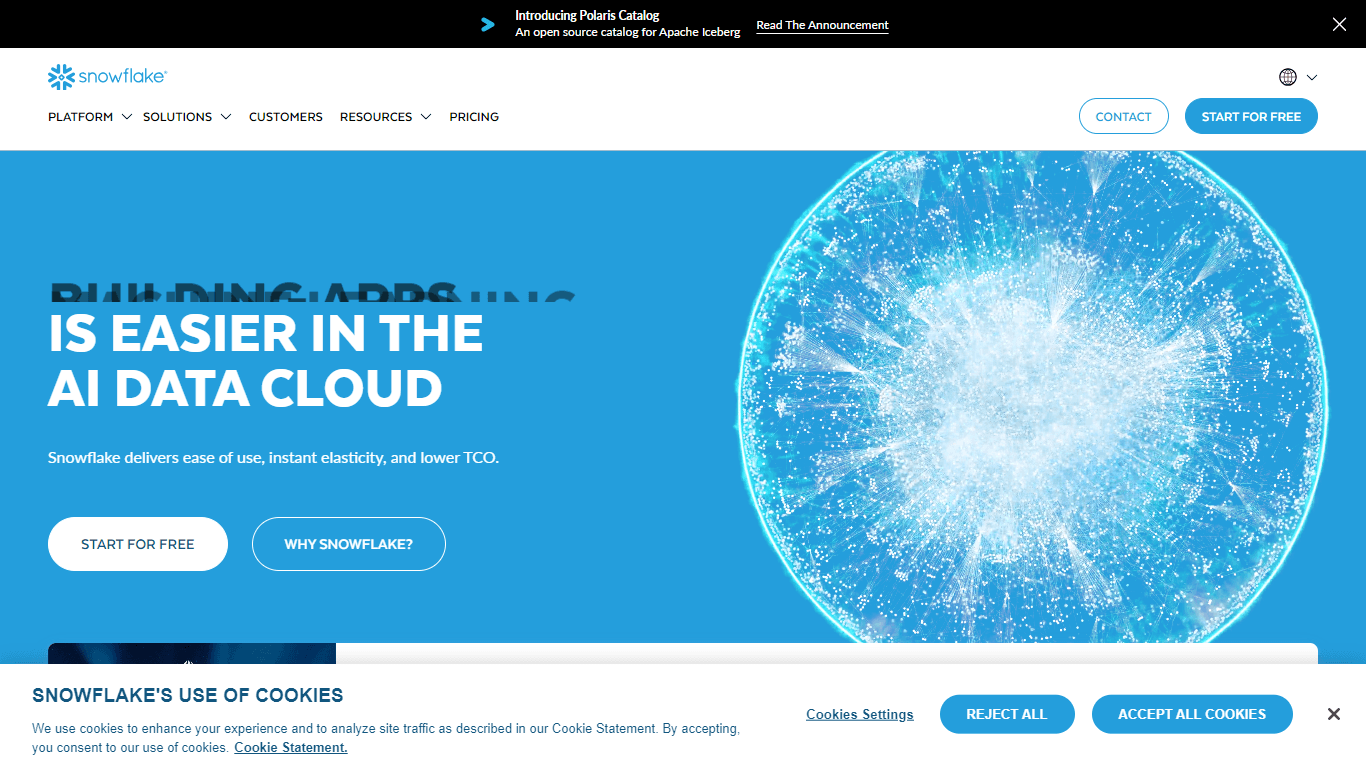Follow the Read The Announcement link

(822, 25)
